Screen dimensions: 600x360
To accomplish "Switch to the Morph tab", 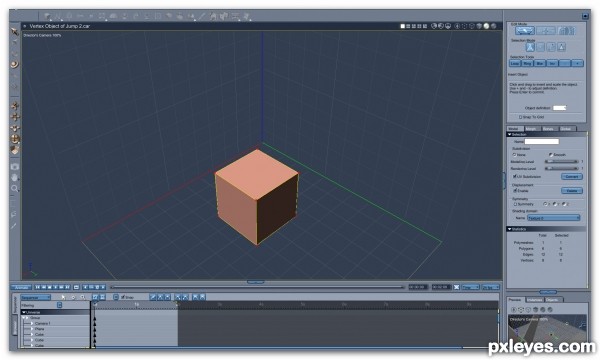I will point(531,129).
